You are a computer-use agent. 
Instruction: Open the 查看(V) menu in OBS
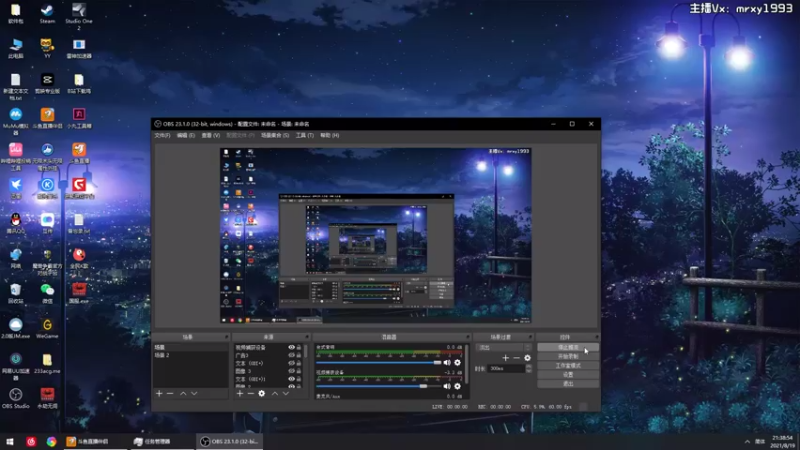[x=211, y=136]
